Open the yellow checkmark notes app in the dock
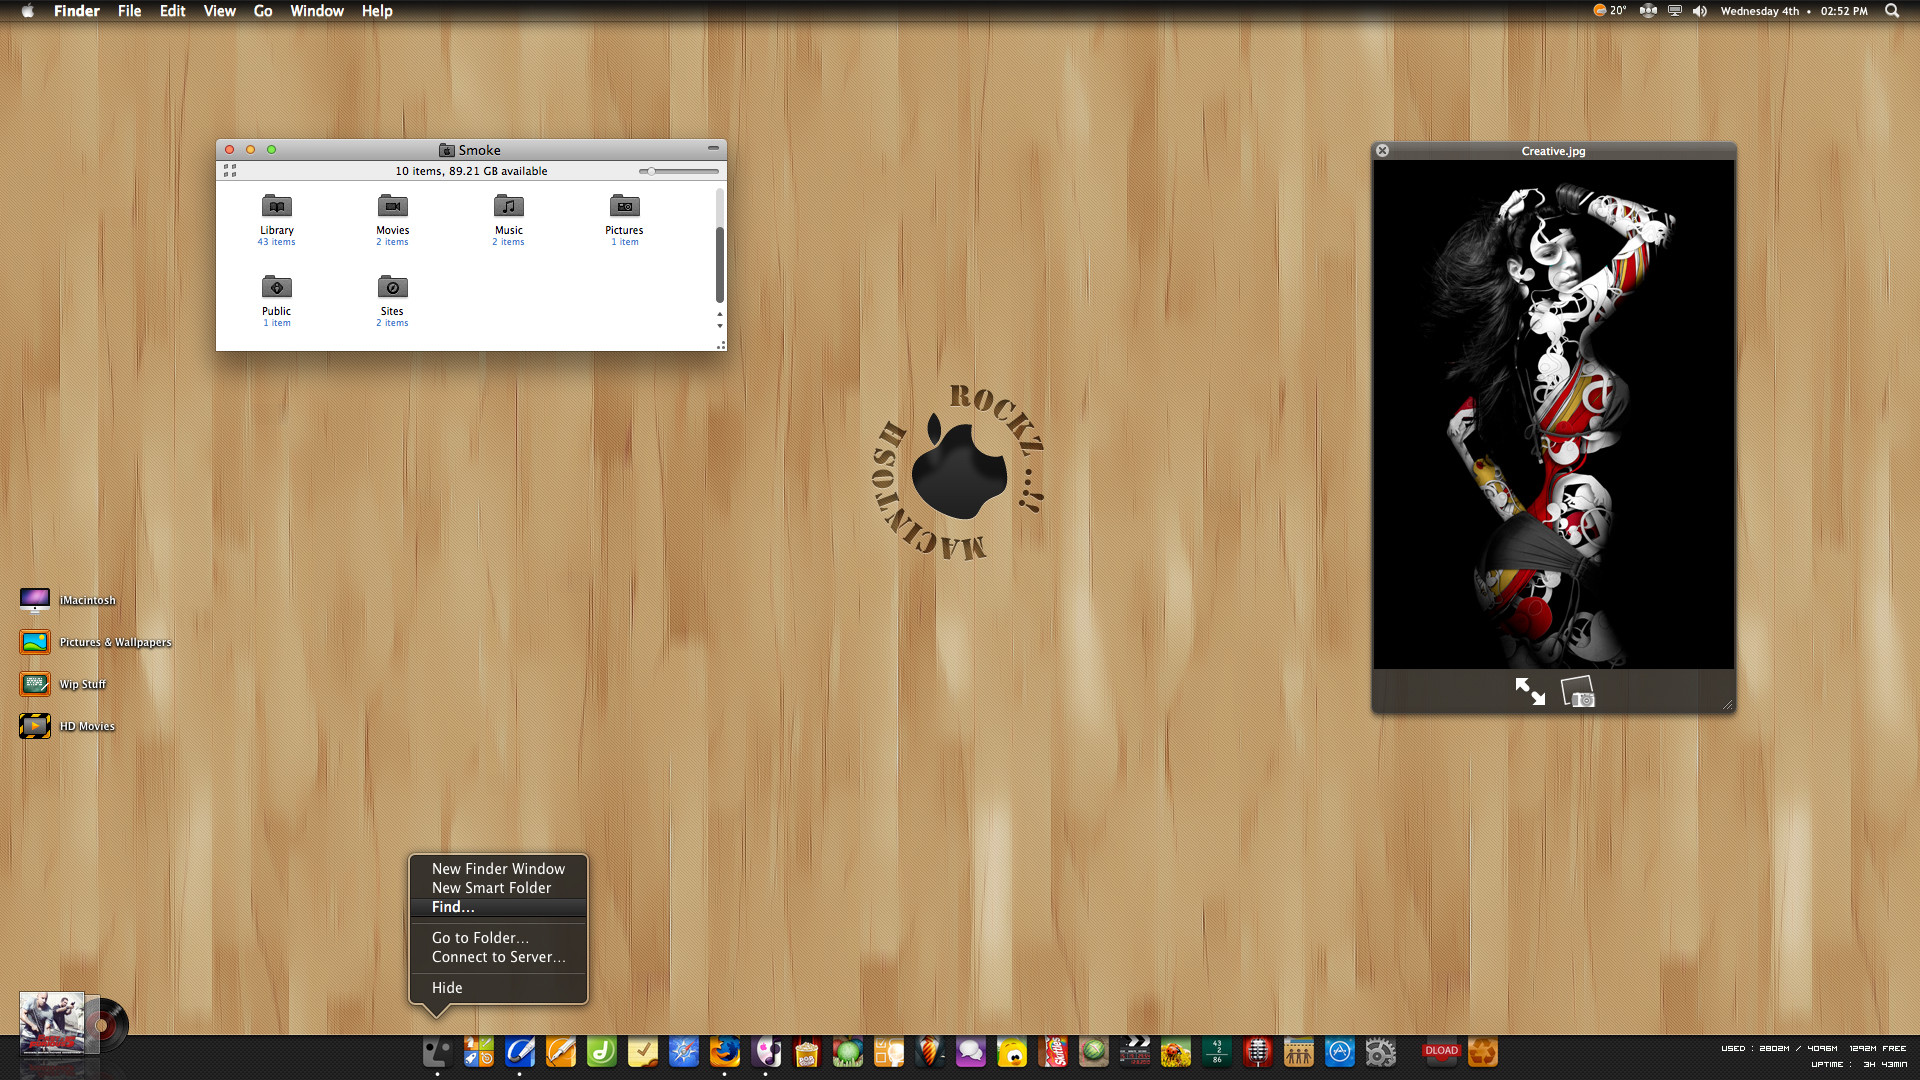The width and height of the screenshot is (1920, 1080). tap(643, 1052)
